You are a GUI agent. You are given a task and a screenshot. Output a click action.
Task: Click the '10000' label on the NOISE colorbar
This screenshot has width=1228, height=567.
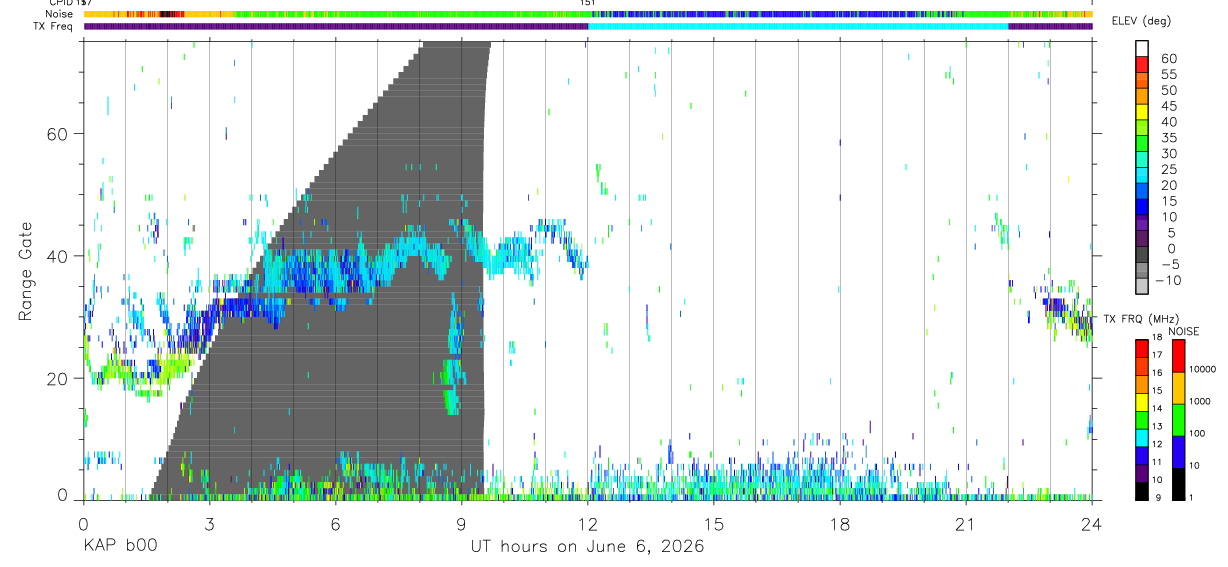[1201, 370]
